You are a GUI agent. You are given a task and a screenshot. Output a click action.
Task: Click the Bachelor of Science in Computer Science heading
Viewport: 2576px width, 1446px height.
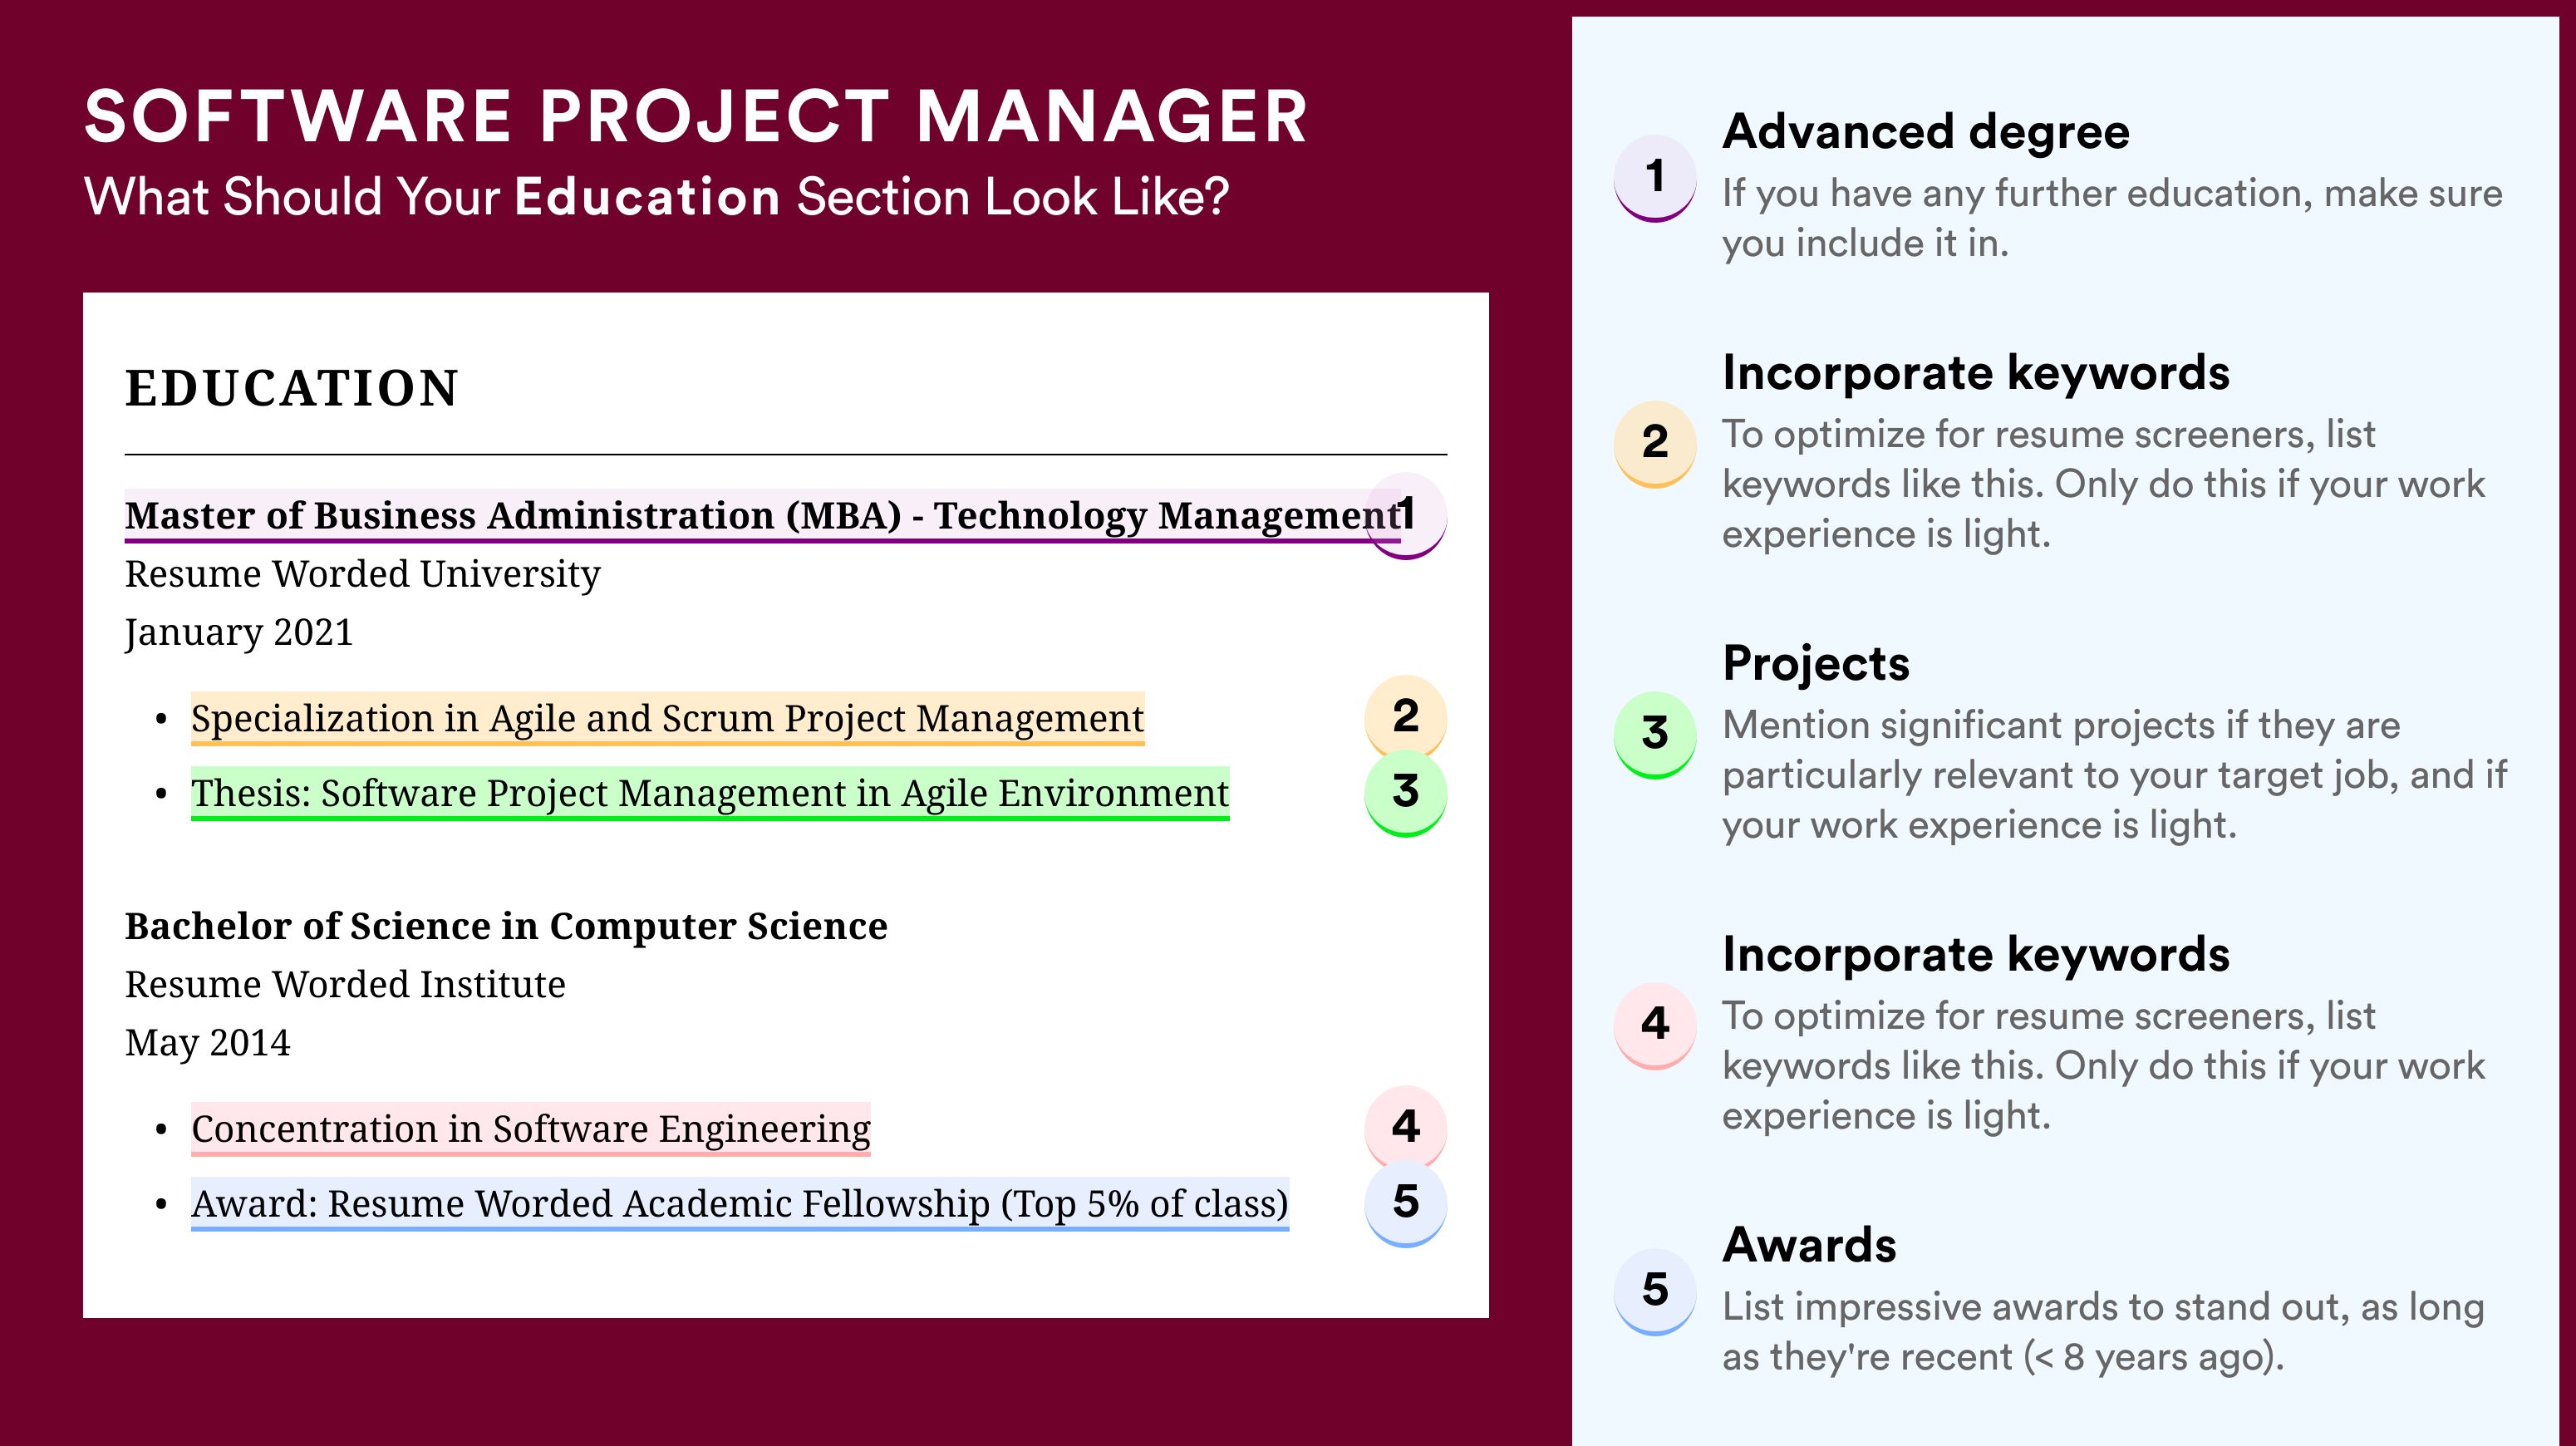(x=506, y=927)
